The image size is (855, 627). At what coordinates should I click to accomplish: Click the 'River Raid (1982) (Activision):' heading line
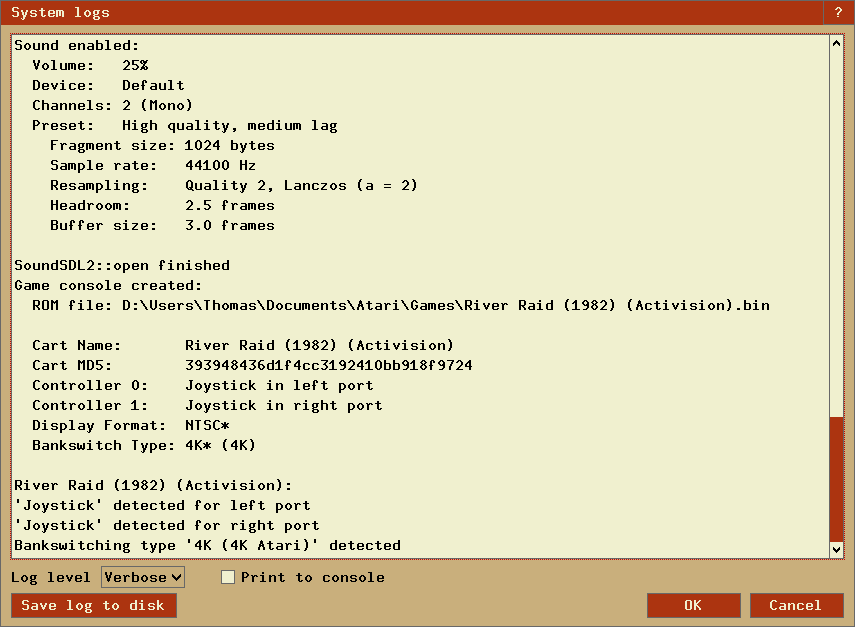click(x=153, y=485)
